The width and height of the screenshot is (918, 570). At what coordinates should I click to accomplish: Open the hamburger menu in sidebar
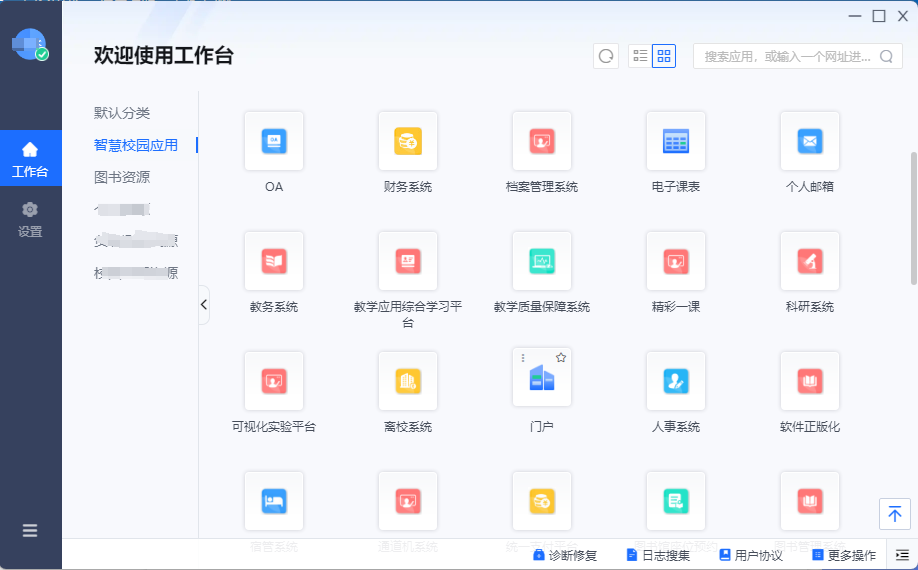click(30, 531)
